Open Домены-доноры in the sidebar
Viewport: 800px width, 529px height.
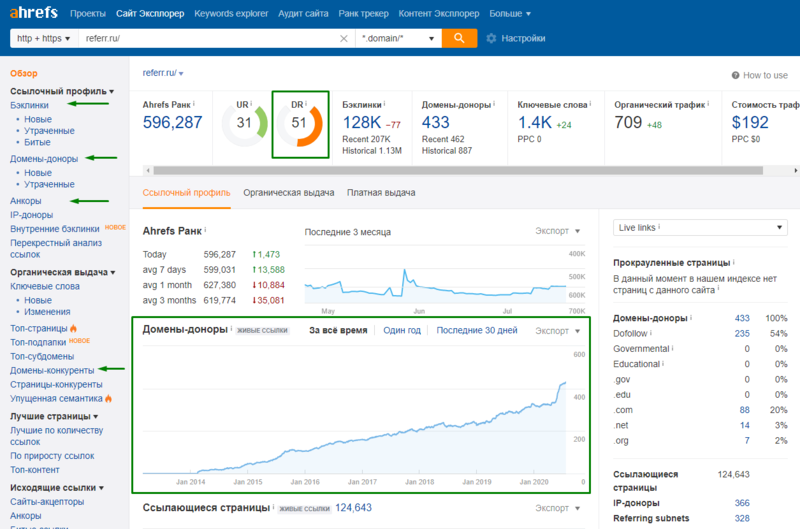44,159
